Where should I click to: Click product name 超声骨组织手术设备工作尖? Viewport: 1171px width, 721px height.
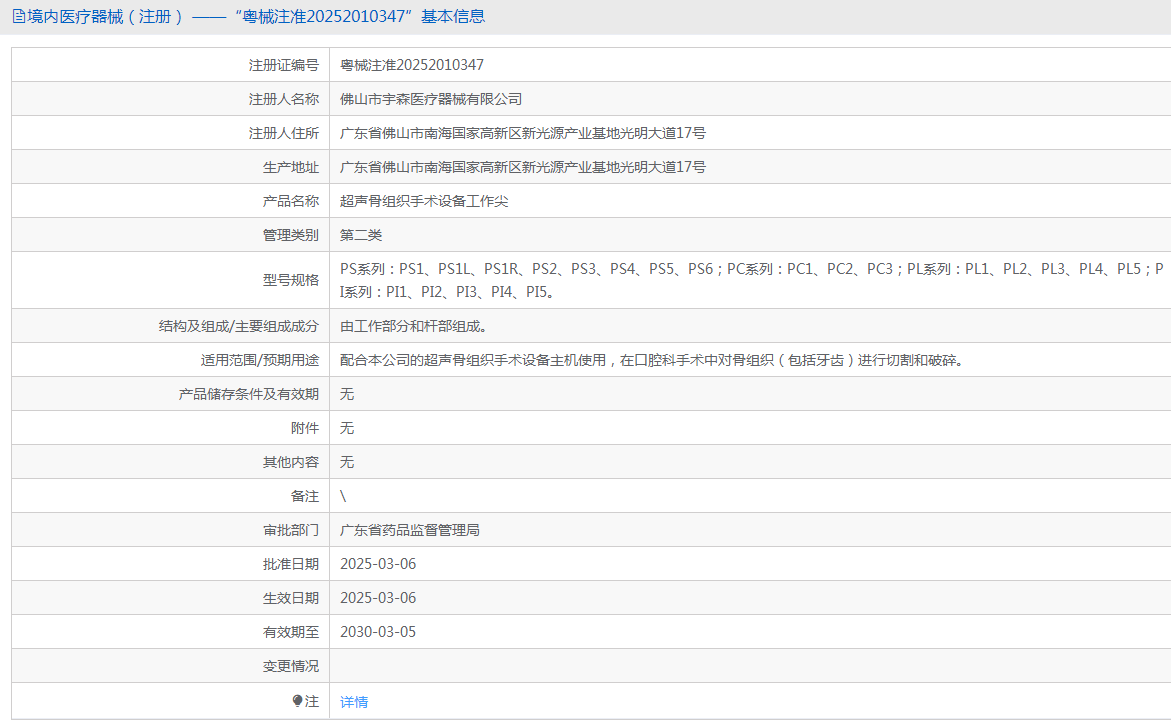pos(423,201)
